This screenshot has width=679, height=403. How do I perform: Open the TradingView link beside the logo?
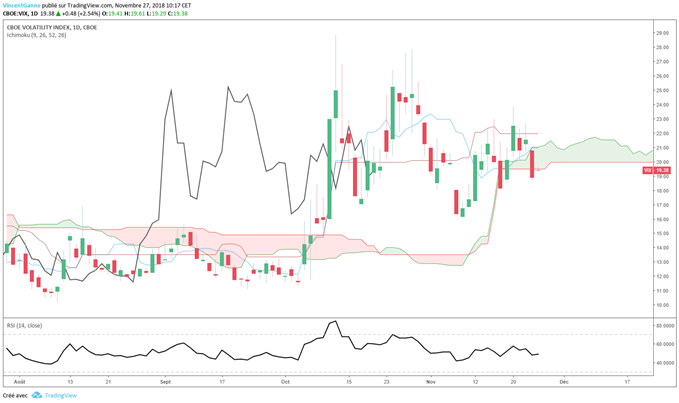[x=61, y=395]
